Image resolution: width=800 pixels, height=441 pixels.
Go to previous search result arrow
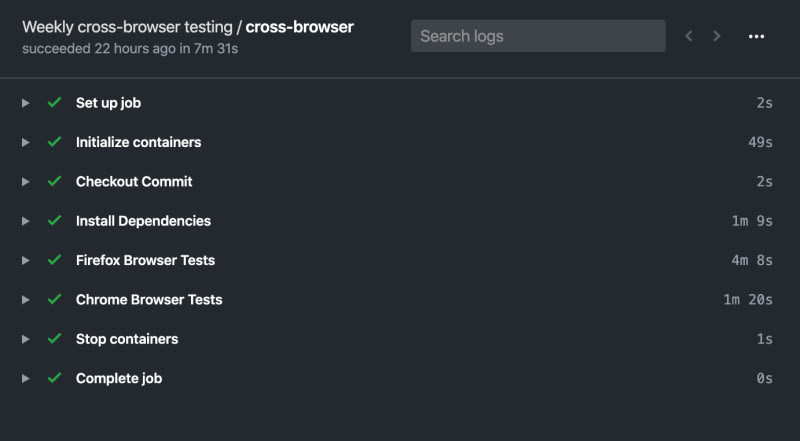point(689,36)
